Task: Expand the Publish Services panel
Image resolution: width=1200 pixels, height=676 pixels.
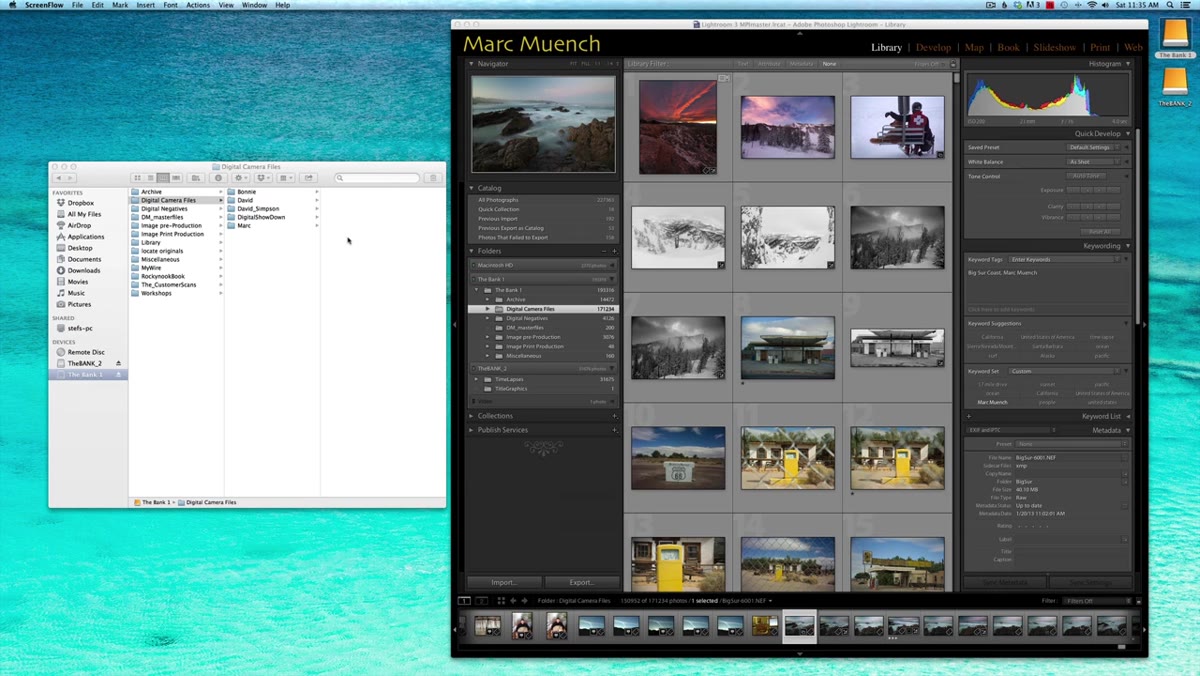Action: [x=472, y=430]
